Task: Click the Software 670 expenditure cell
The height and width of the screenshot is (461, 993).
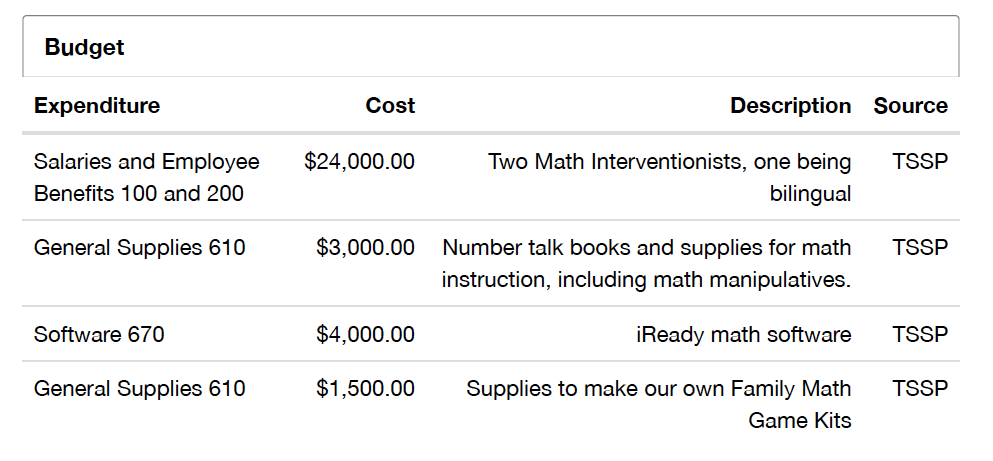Action: [x=99, y=334]
